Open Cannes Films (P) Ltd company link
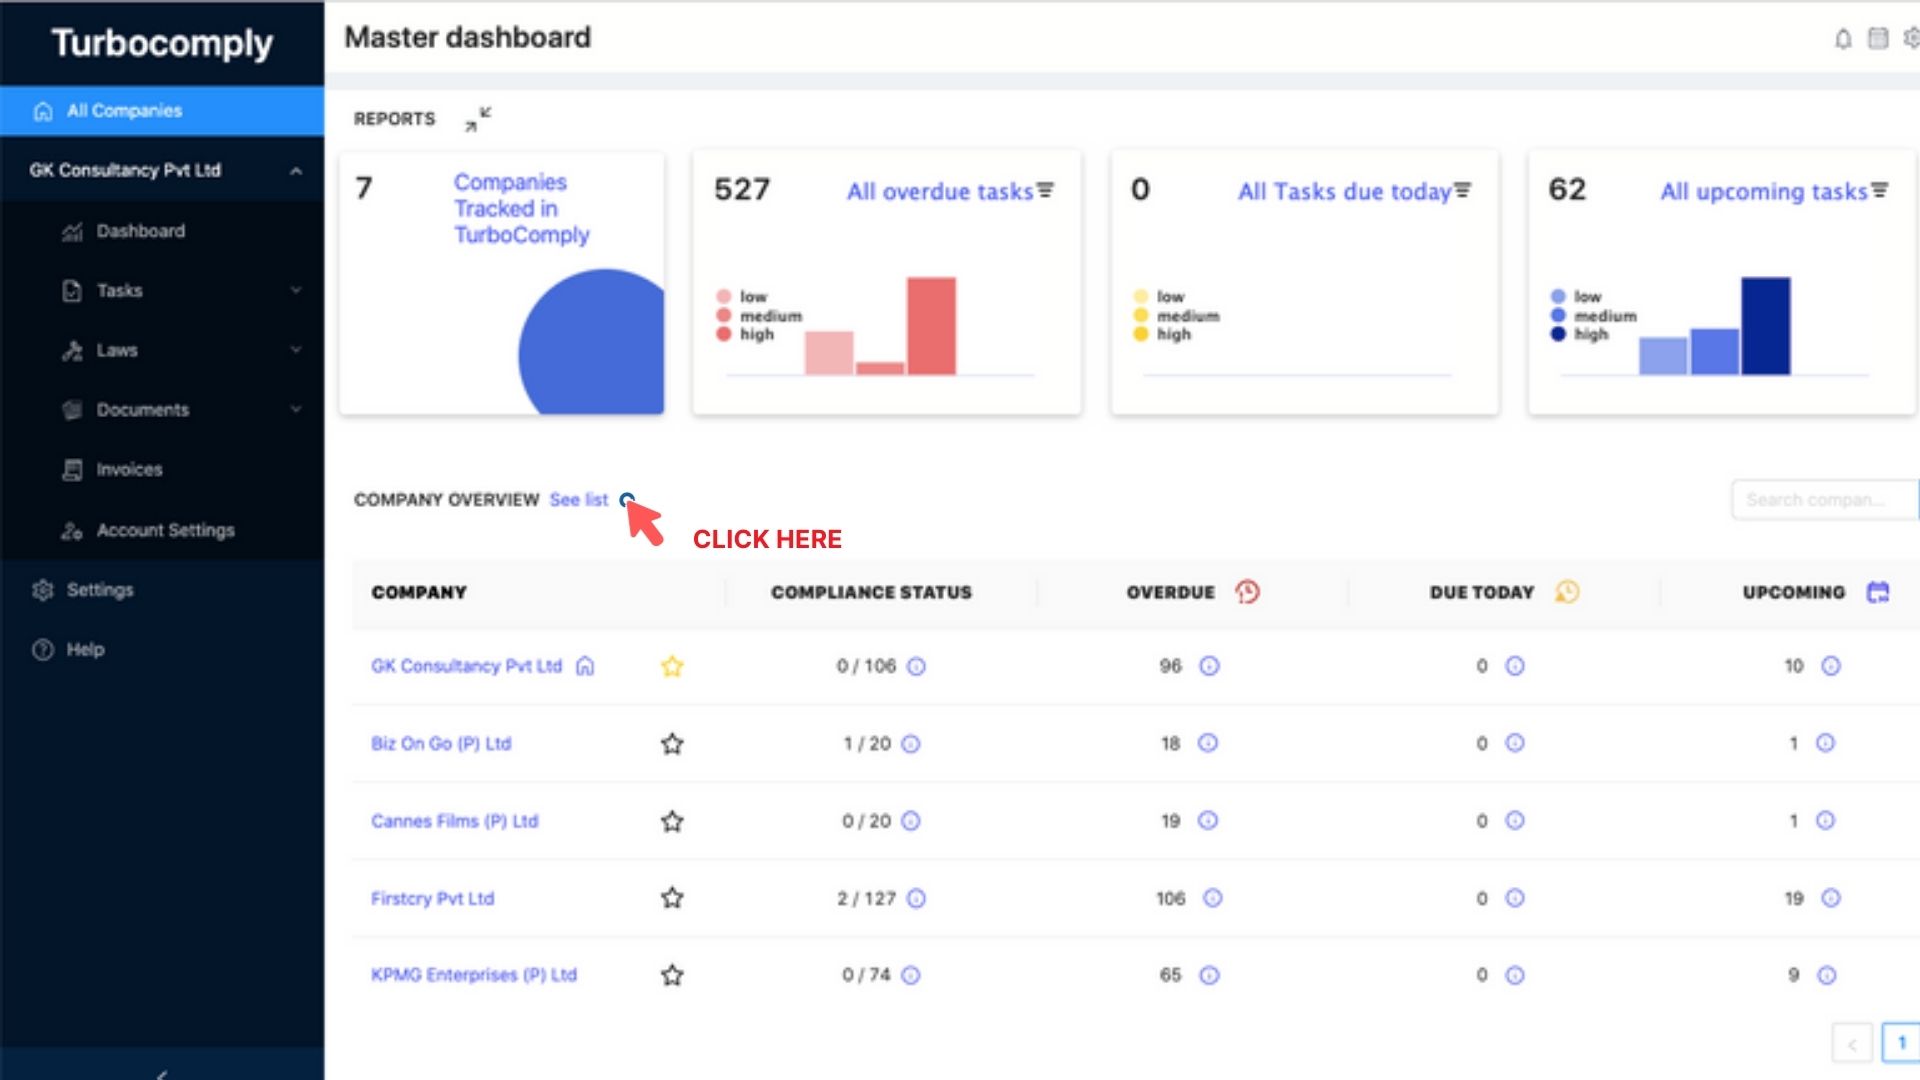1920x1080 pixels. click(x=454, y=821)
